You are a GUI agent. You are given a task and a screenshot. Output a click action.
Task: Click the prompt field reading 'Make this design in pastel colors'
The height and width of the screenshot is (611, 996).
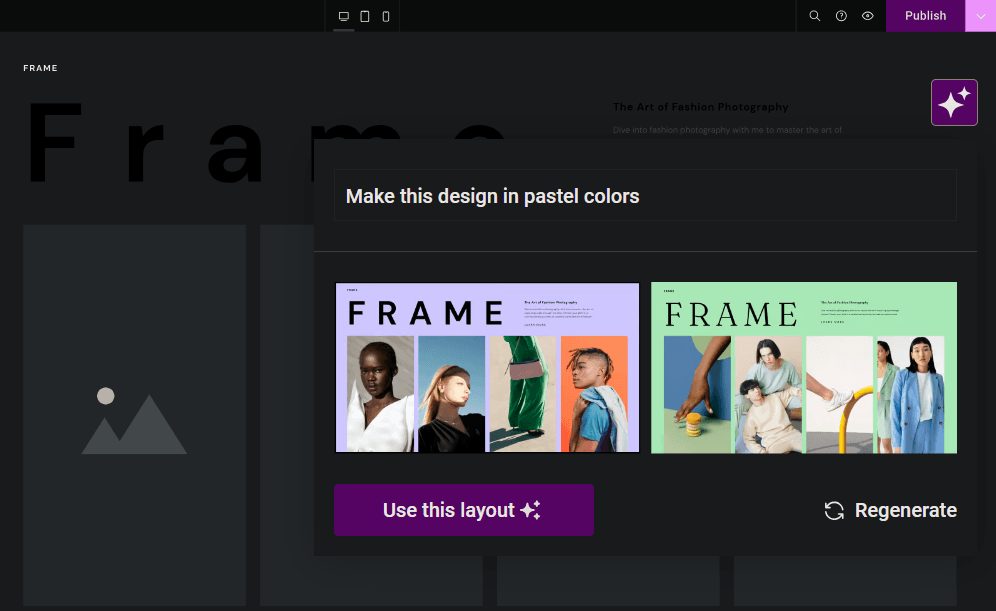point(645,196)
